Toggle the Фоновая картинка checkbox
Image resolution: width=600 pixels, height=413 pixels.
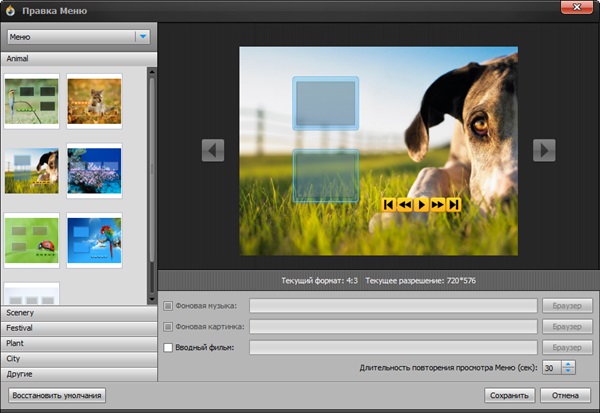(168, 327)
